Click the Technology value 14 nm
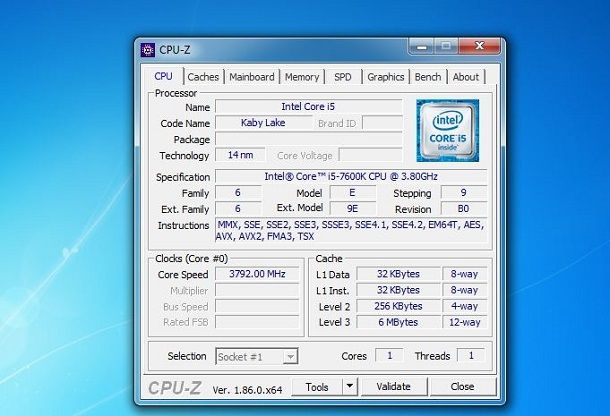This screenshot has width=610, height=416. (x=240, y=155)
